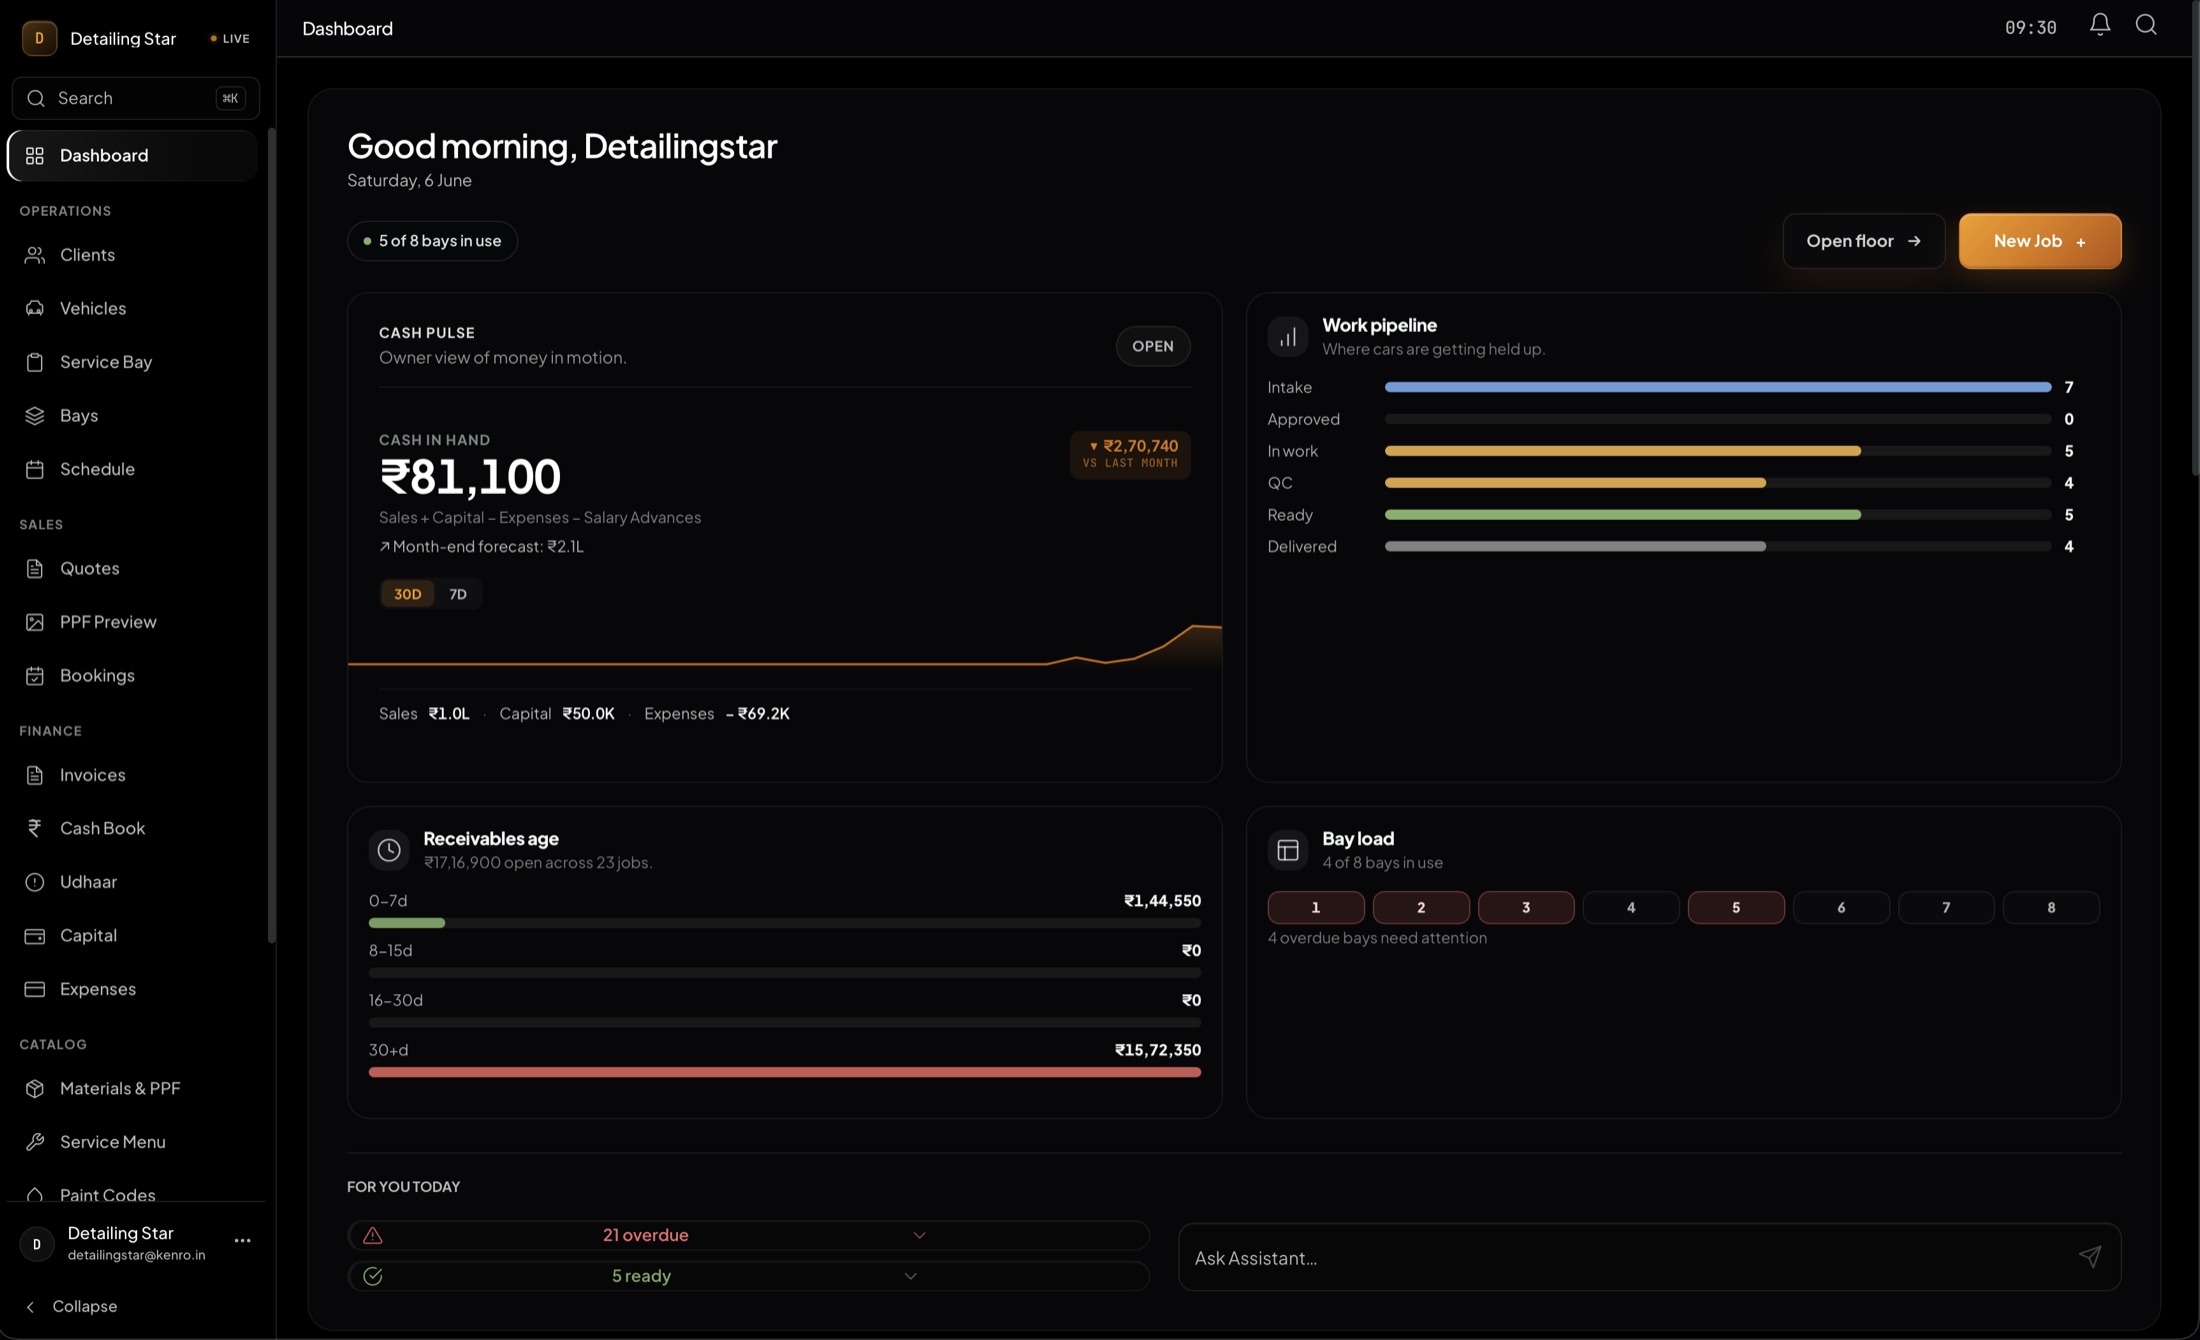2200x1340 pixels.
Task: Click the Schedule calendar icon
Action: tap(35, 469)
